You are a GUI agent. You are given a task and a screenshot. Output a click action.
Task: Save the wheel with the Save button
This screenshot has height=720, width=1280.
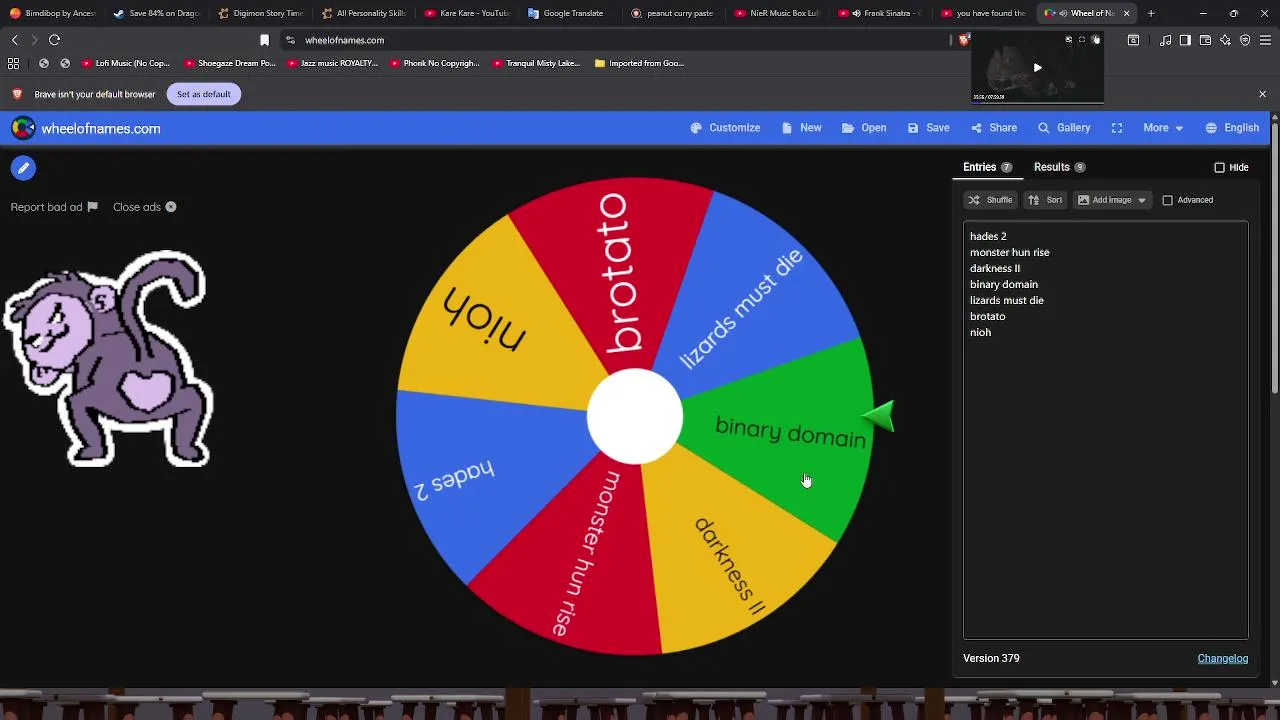928,128
